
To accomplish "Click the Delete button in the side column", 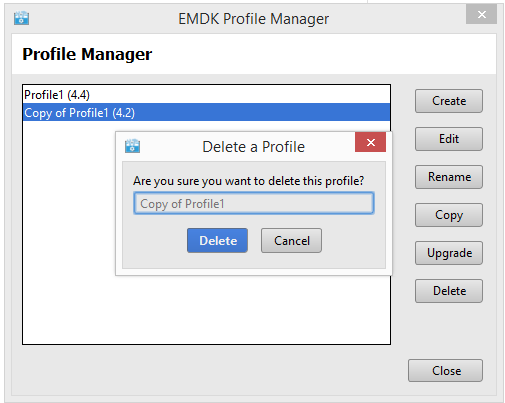I will (x=449, y=291).
